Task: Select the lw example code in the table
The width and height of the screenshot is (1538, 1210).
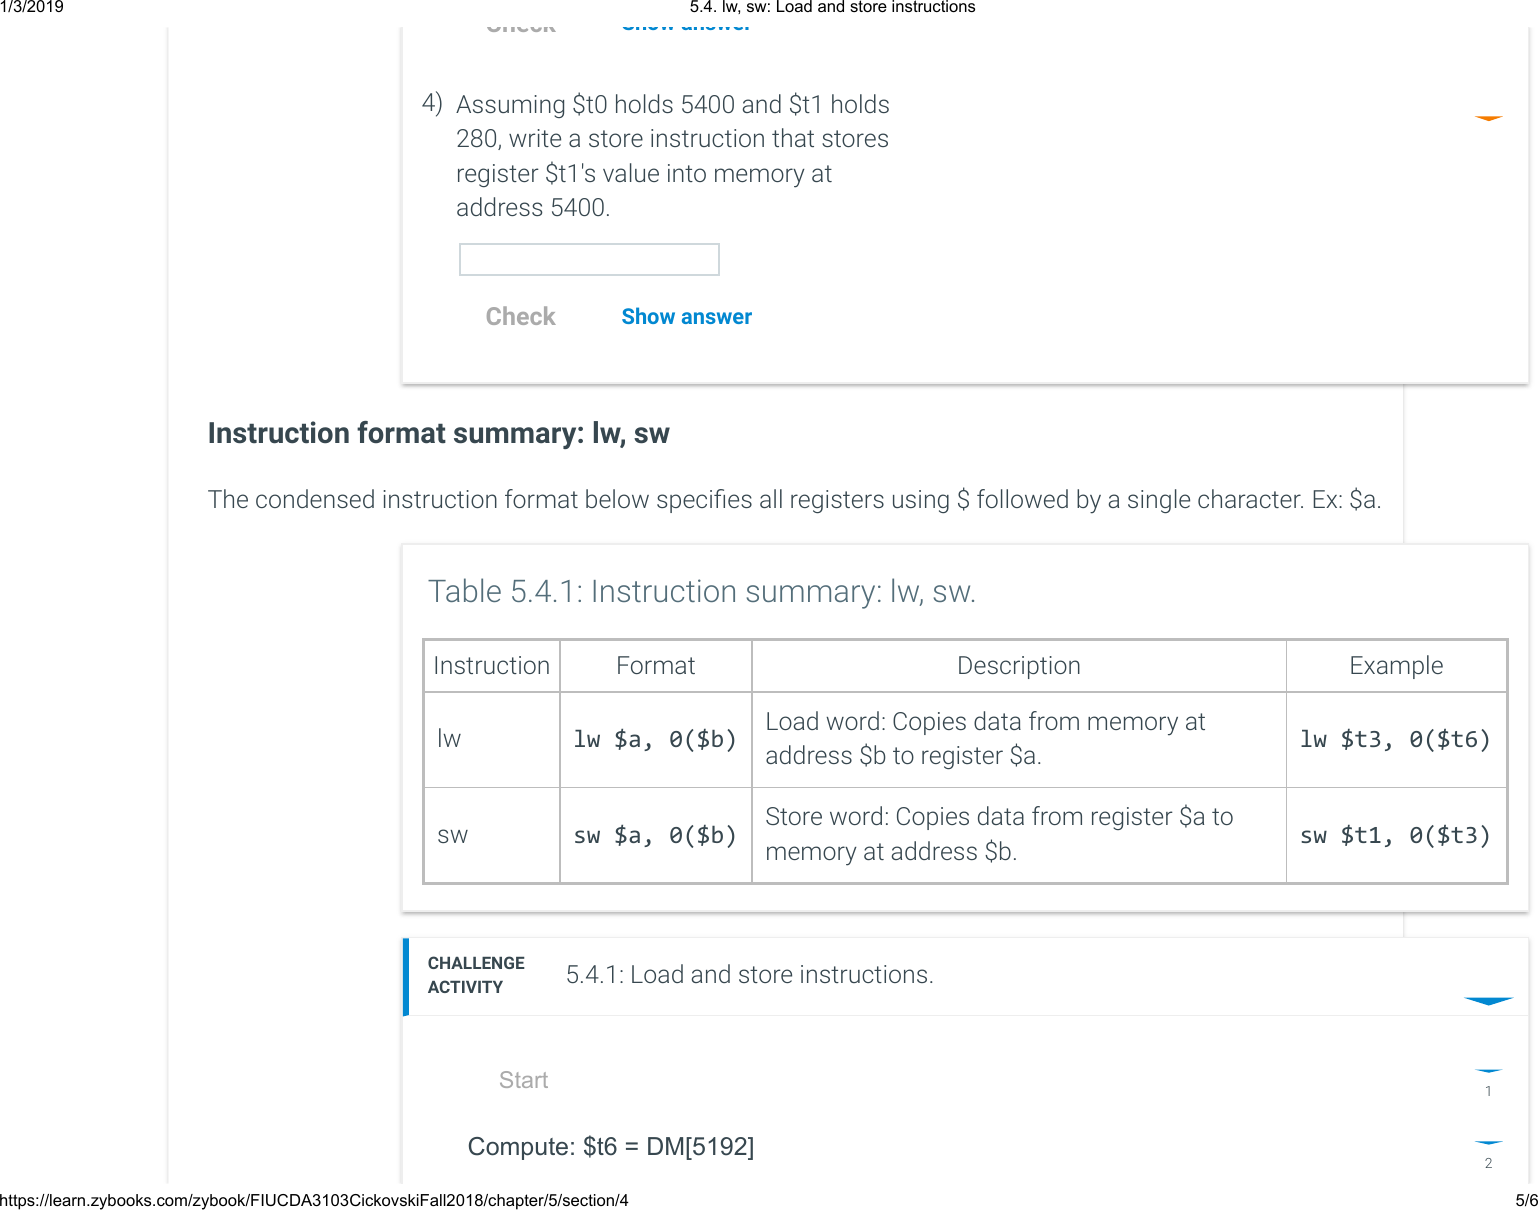Action: click(x=1395, y=739)
